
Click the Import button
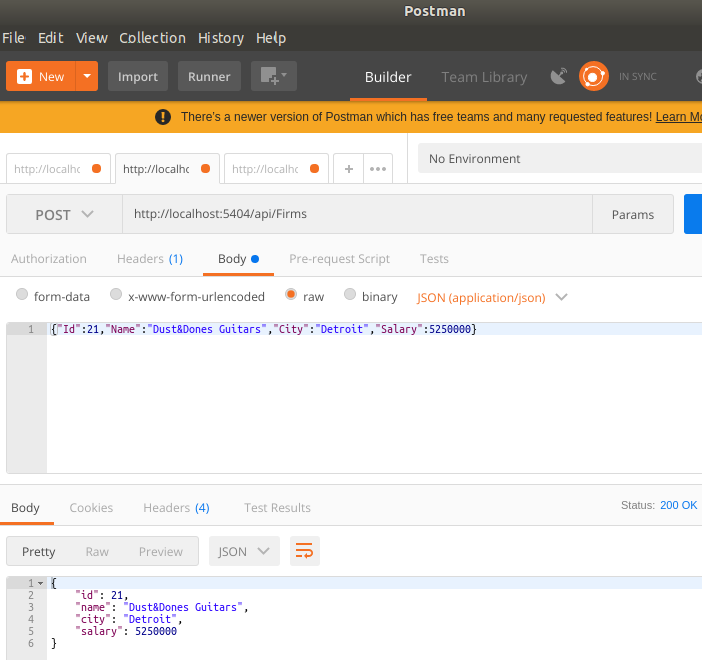(138, 76)
